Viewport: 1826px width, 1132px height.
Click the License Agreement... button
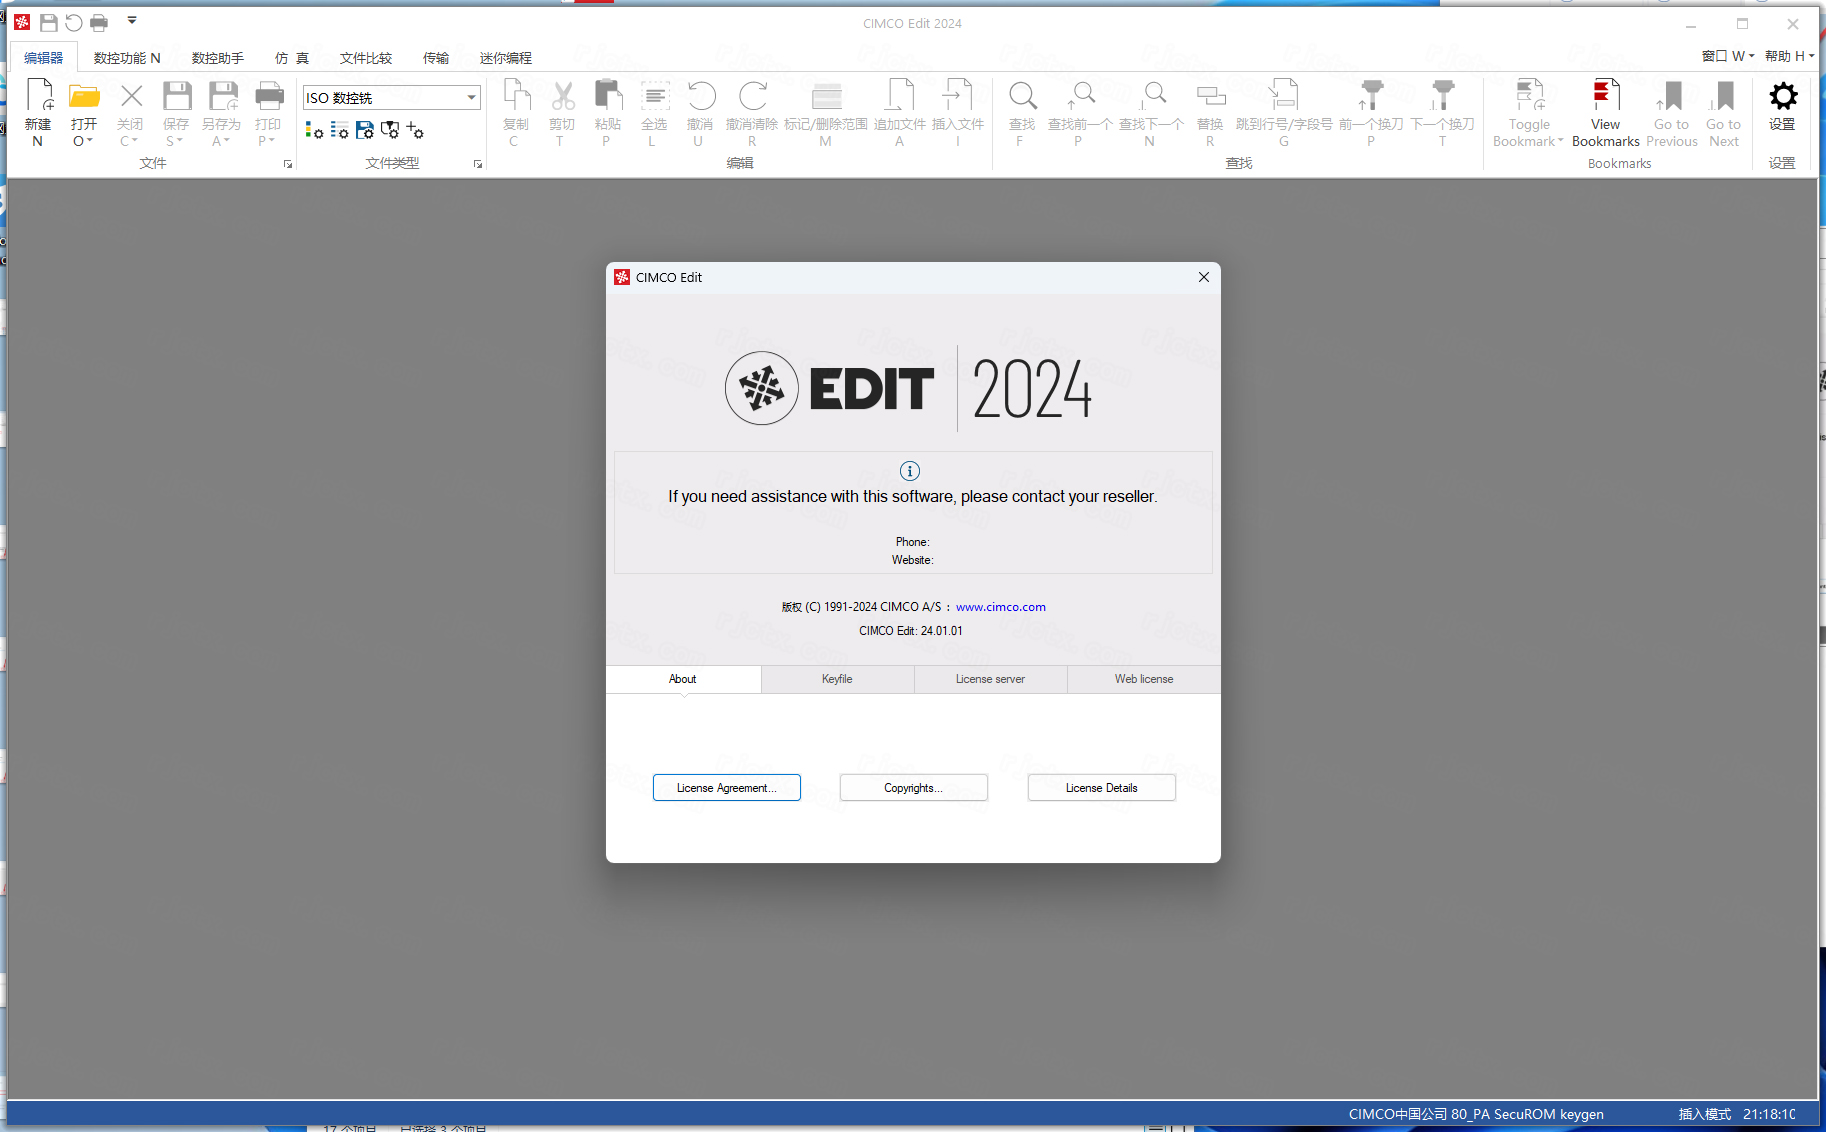tap(727, 788)
